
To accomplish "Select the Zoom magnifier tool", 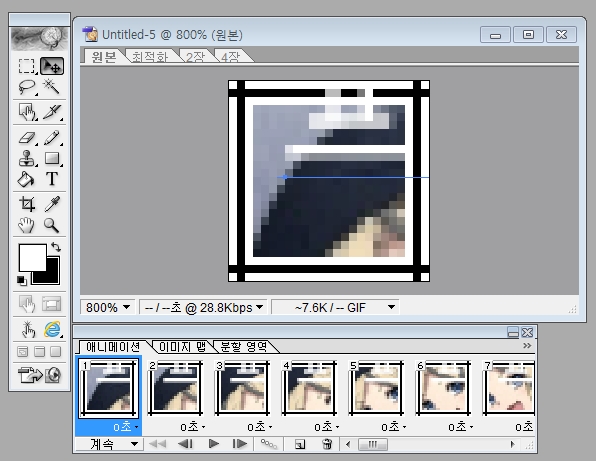I will tap(52, 225).
